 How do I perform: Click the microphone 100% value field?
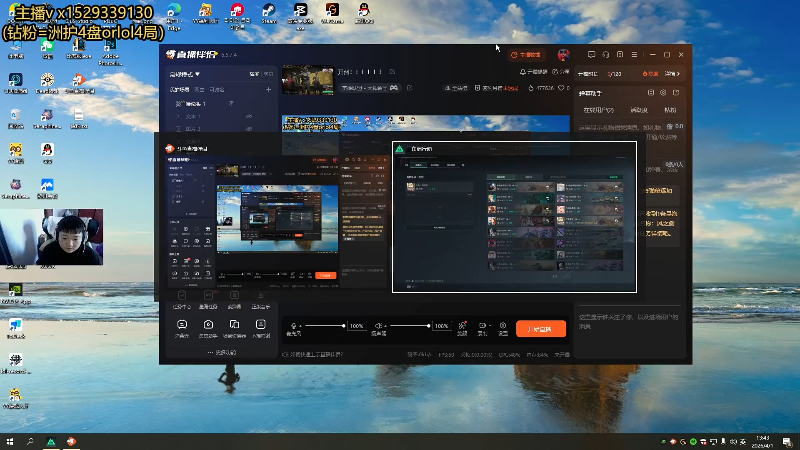(357, 326)
